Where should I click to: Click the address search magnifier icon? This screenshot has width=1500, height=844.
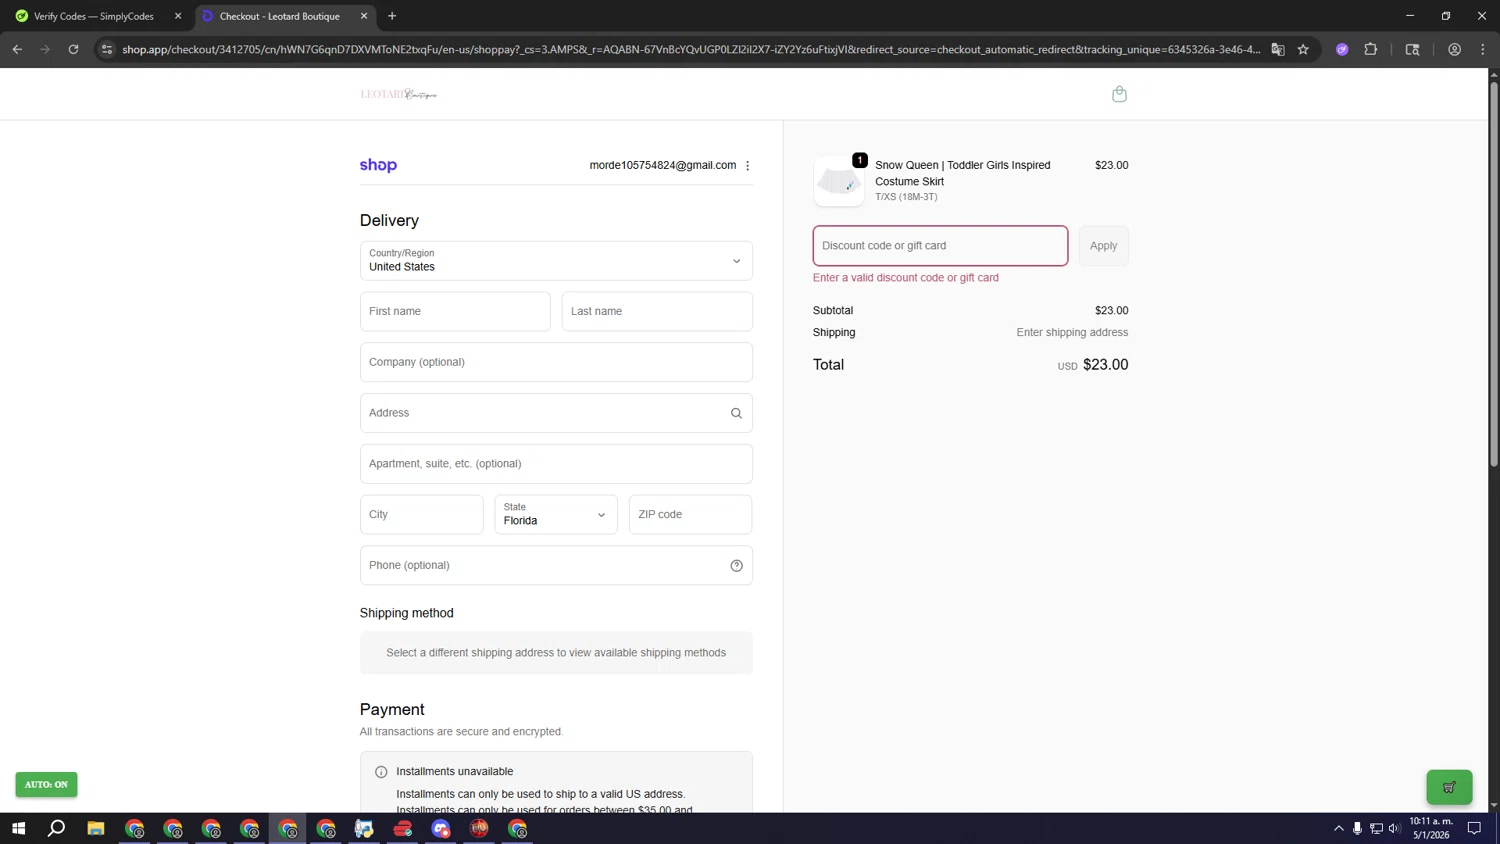736,413
